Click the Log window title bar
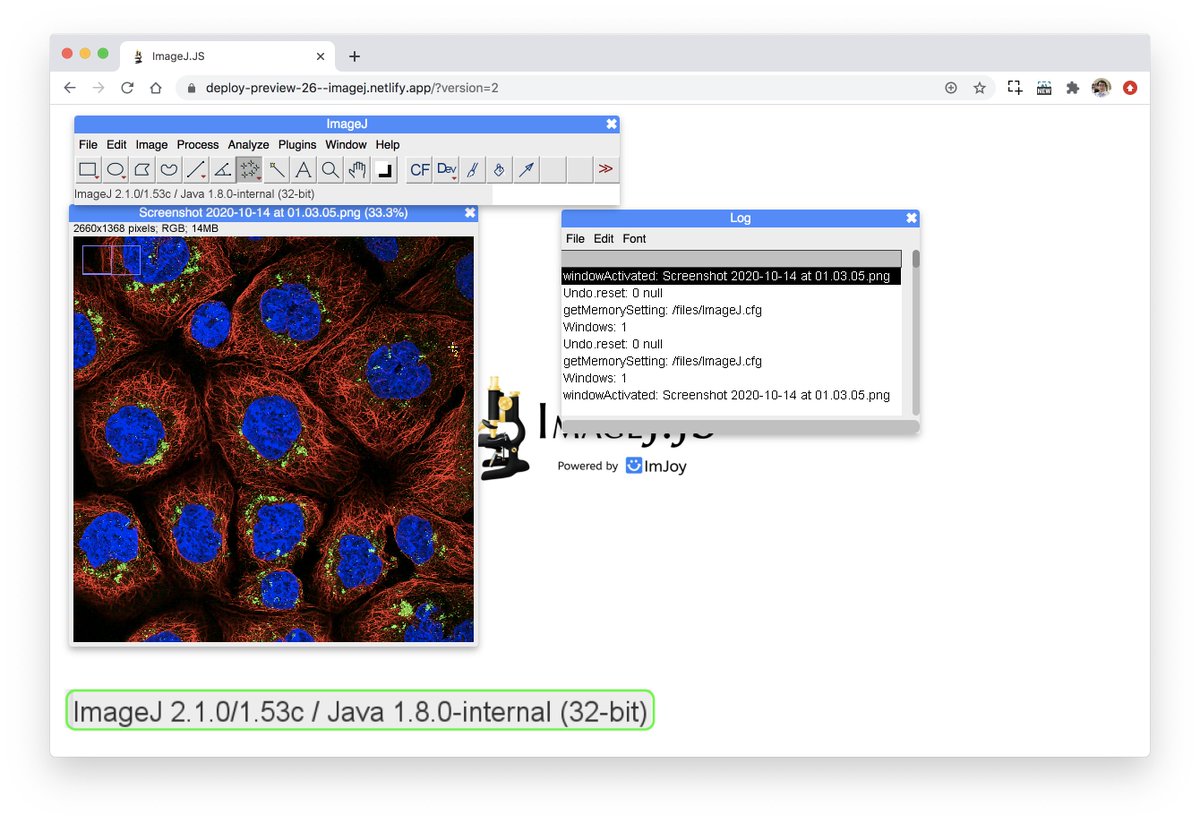 740,218
